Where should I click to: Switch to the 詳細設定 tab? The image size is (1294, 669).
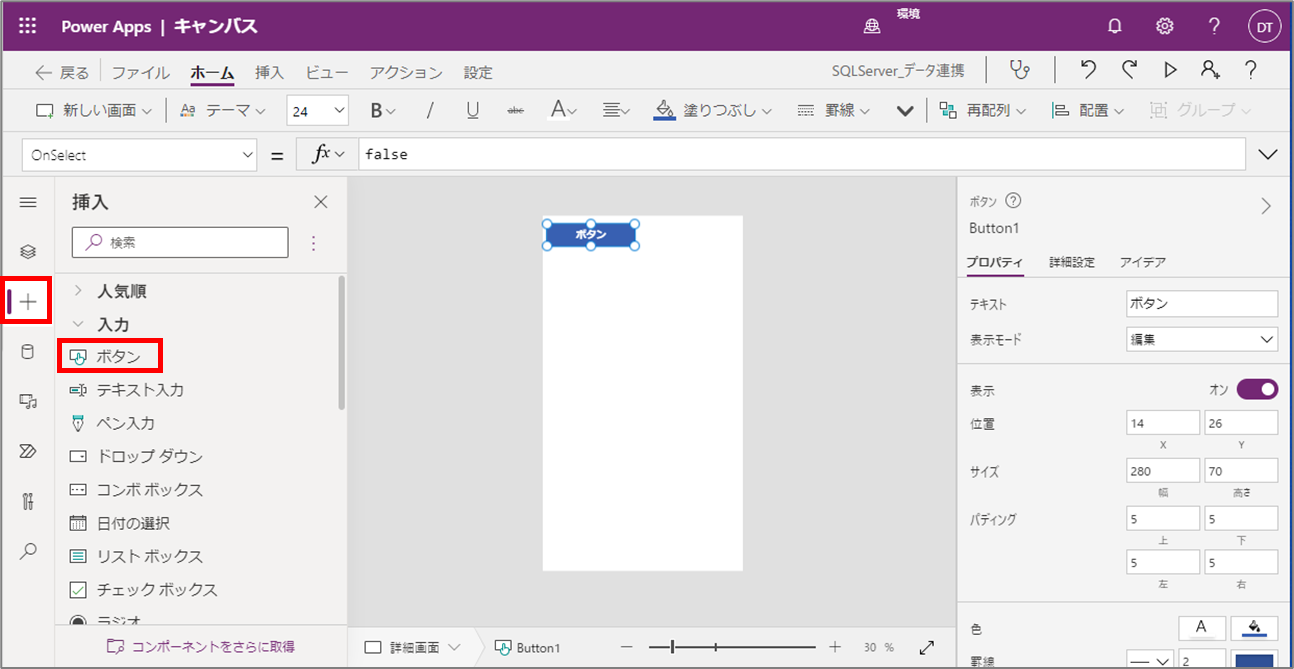pos(1072,262)
